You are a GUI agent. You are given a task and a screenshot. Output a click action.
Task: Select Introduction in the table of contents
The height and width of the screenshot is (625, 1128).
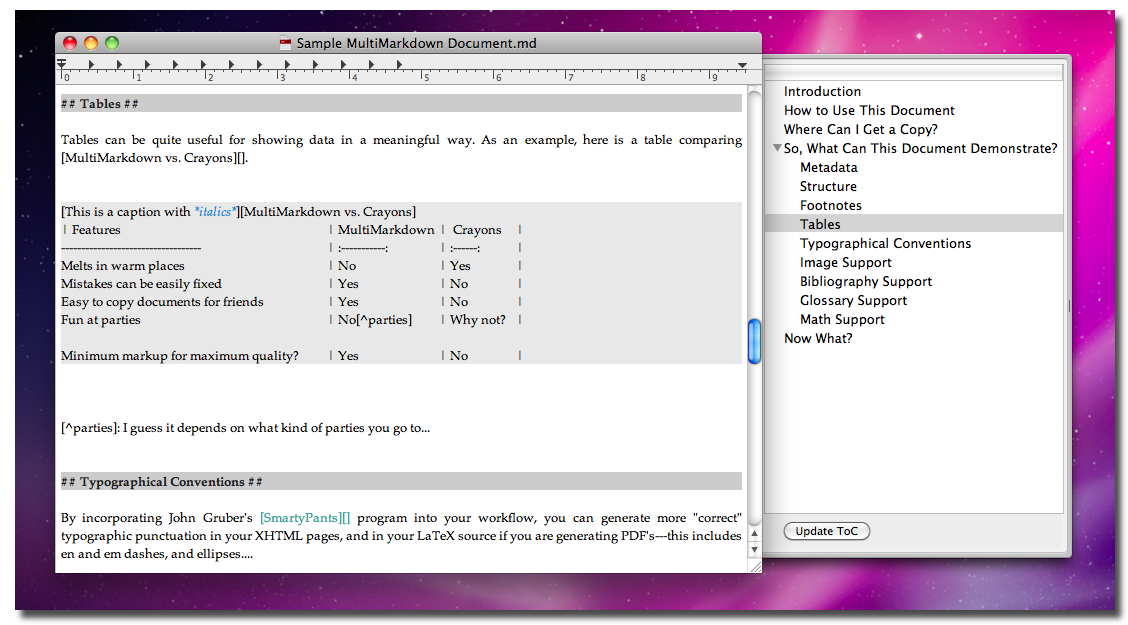click(822, 91)
